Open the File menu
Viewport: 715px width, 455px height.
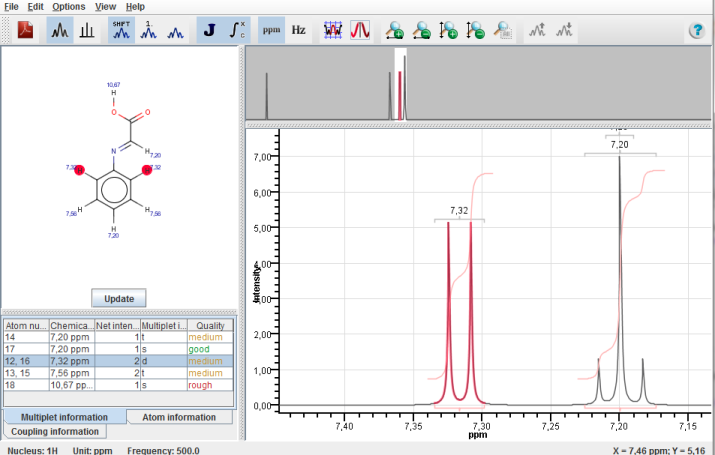click(11, 7)
